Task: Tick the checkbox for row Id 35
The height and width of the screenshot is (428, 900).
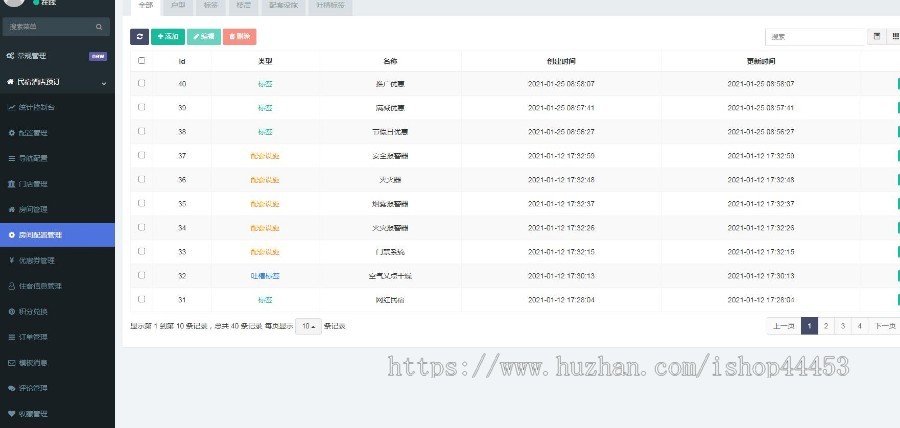Action: click(x=142, y=203)
